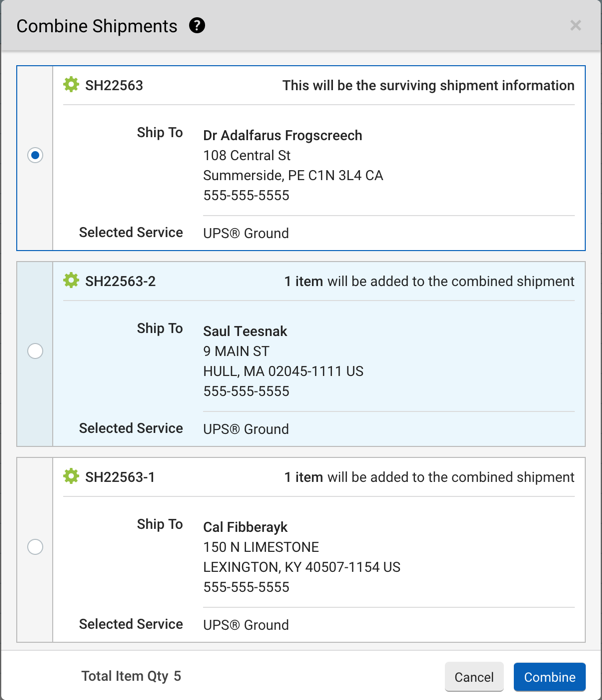Image resolution: width=602 pixels, height=700 pixels.
Task: Click the gear icon beside SH22563
Action: 71,85
